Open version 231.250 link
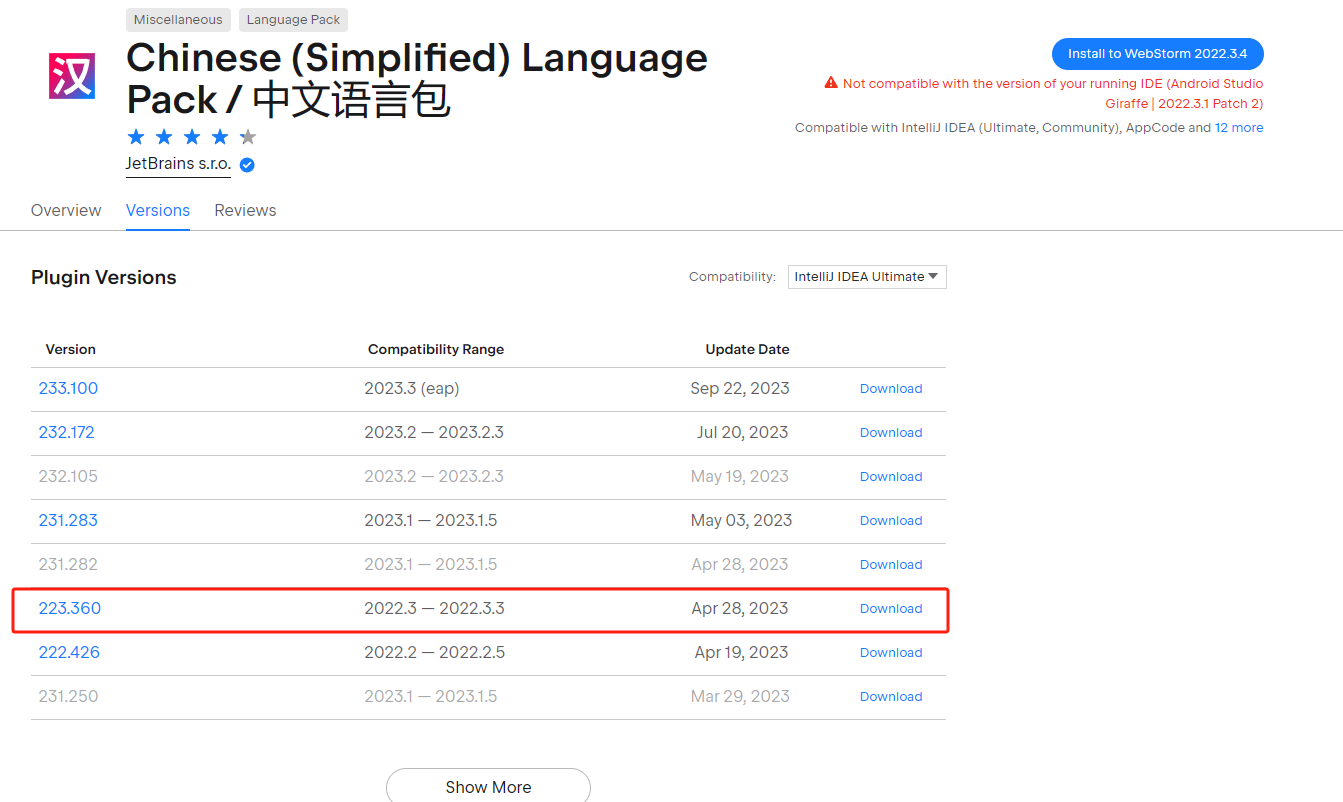The height and width of the screenshot is (802, 1343). (x=68, y=696)
